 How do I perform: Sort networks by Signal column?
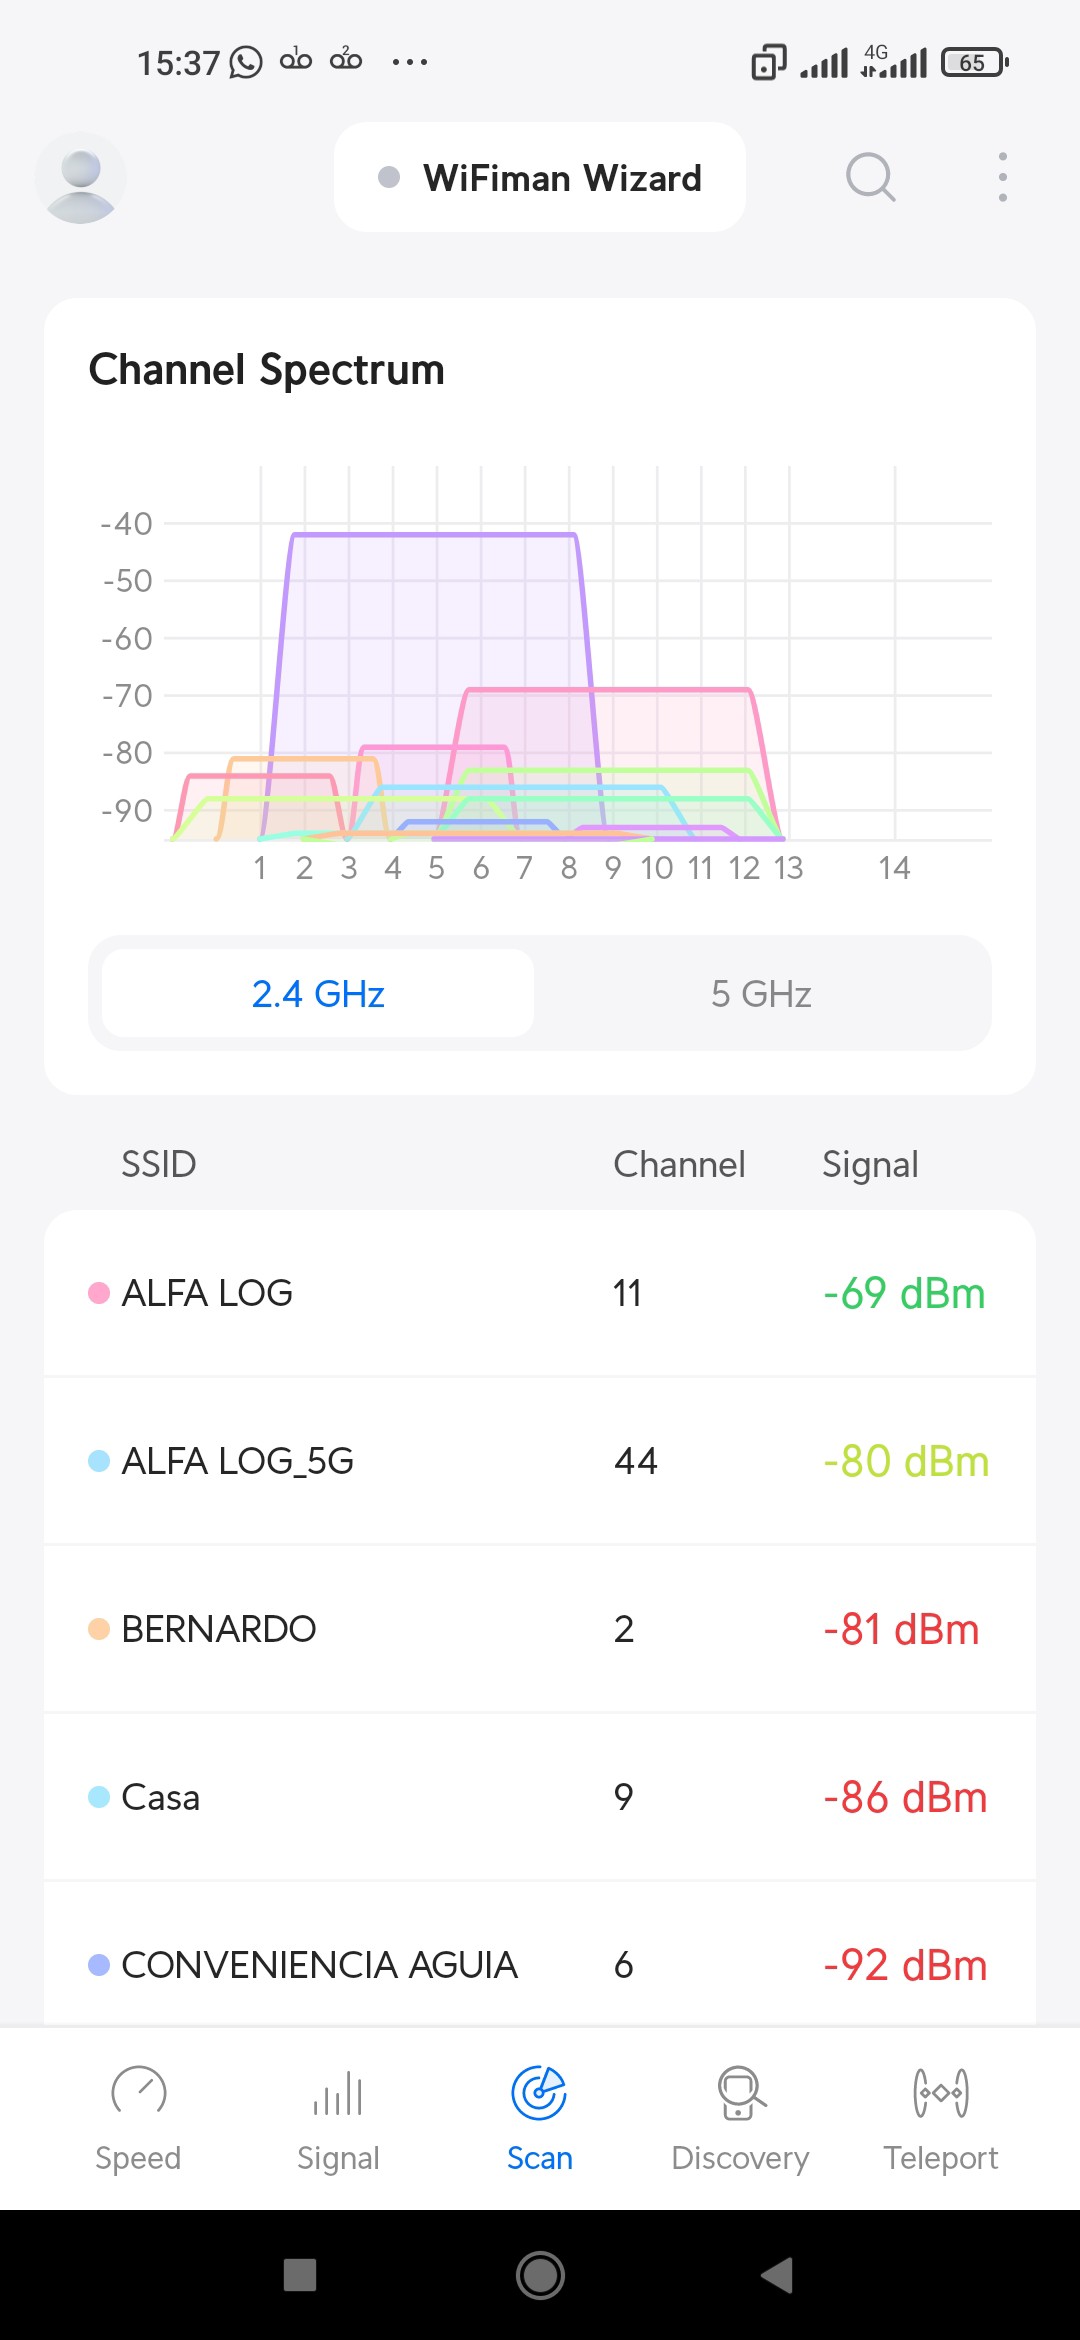coord(870,1164)
